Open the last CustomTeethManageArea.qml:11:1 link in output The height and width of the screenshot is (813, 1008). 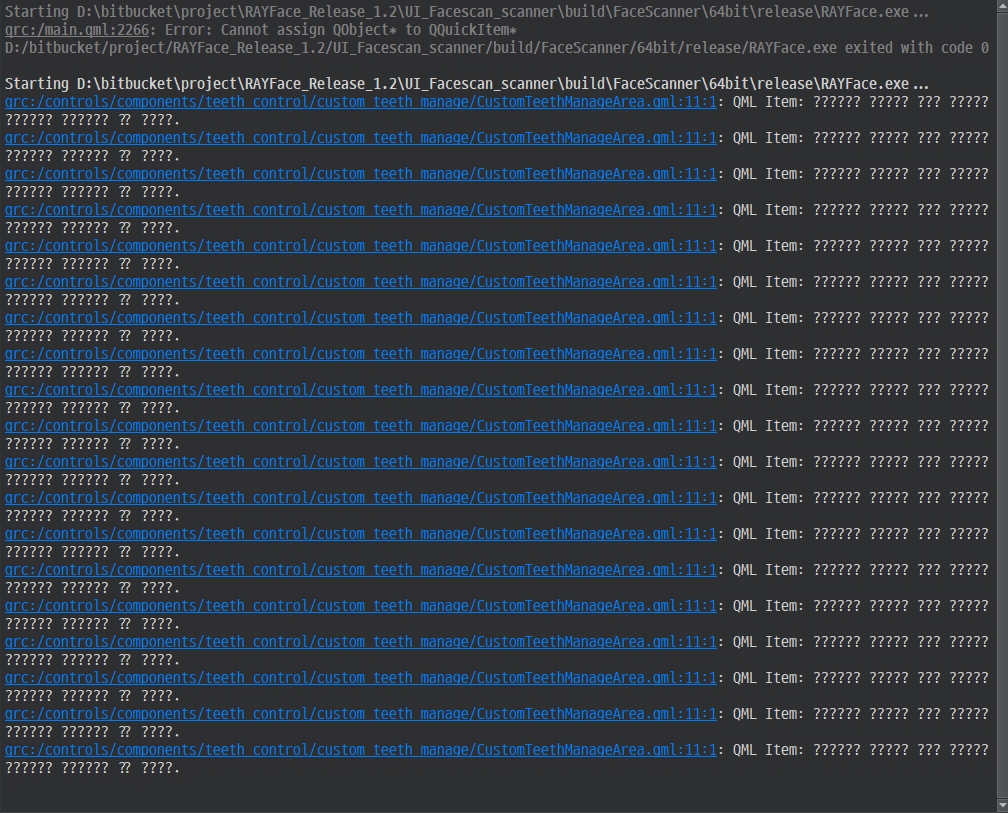click(x=361, y=750)
